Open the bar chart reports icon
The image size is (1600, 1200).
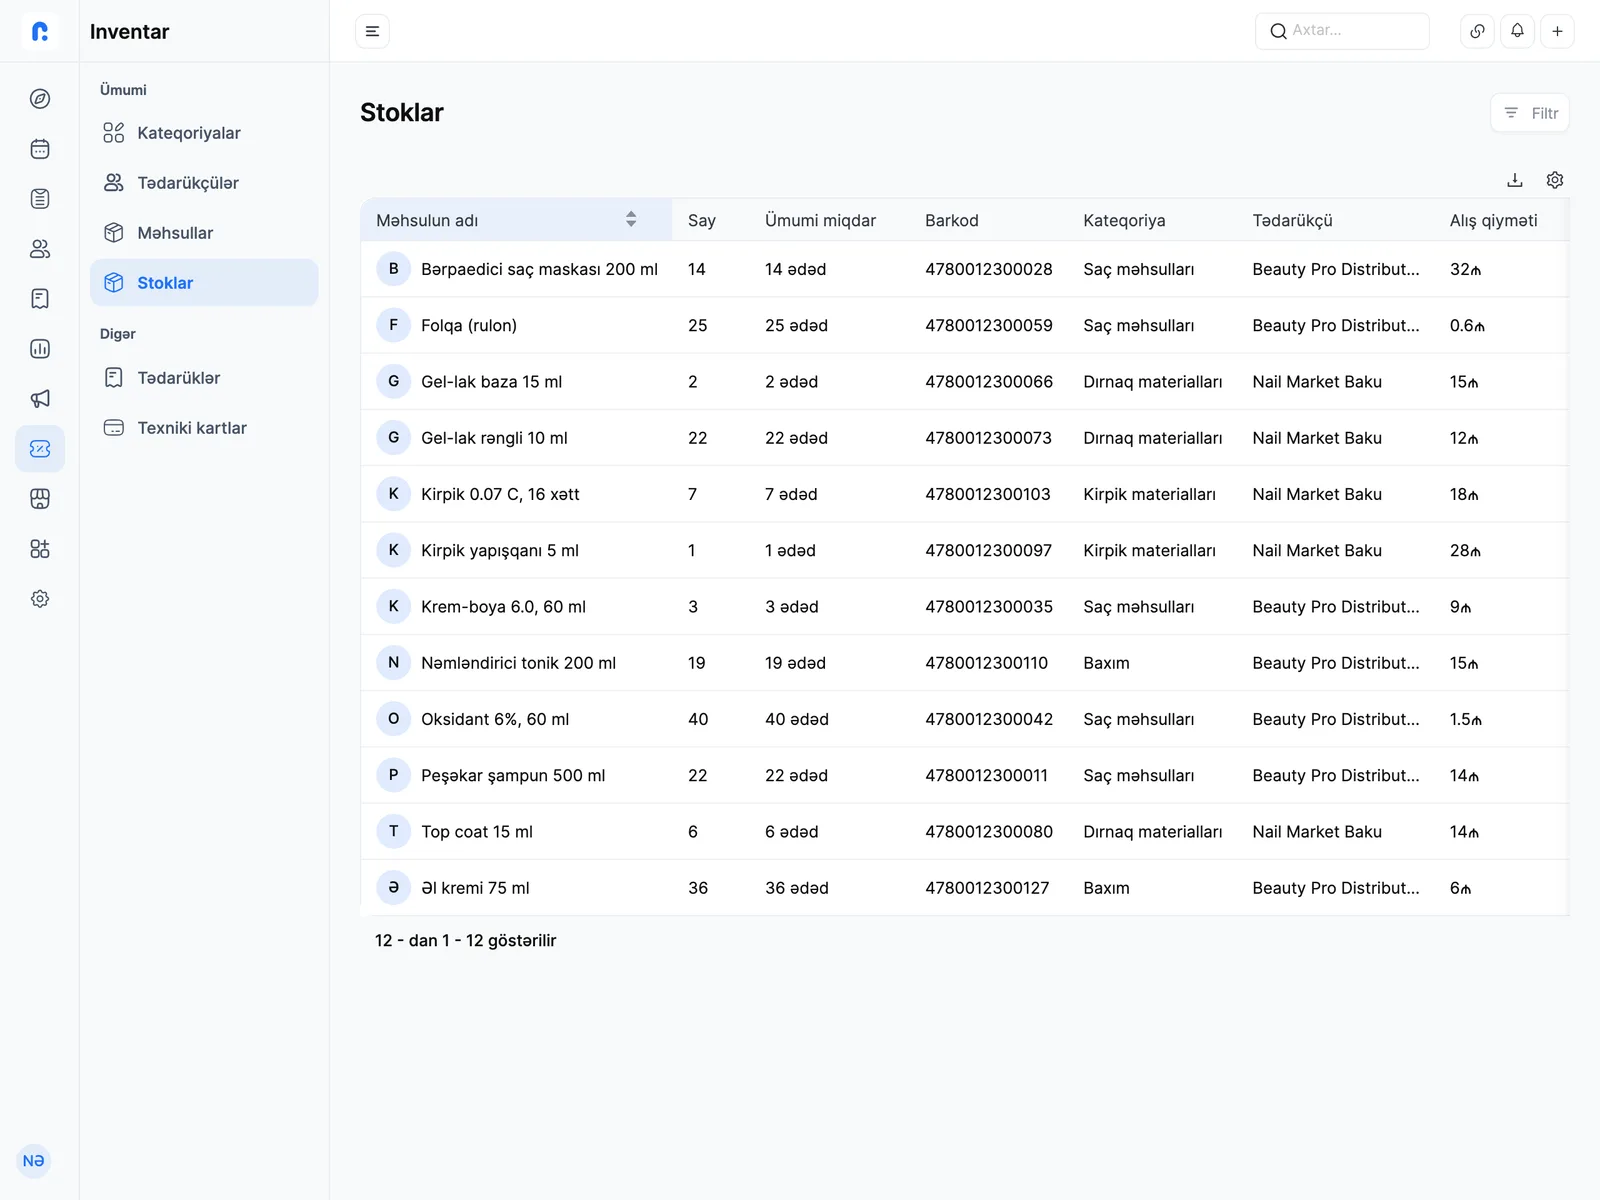pyautogui.click(x=40, y=349)
